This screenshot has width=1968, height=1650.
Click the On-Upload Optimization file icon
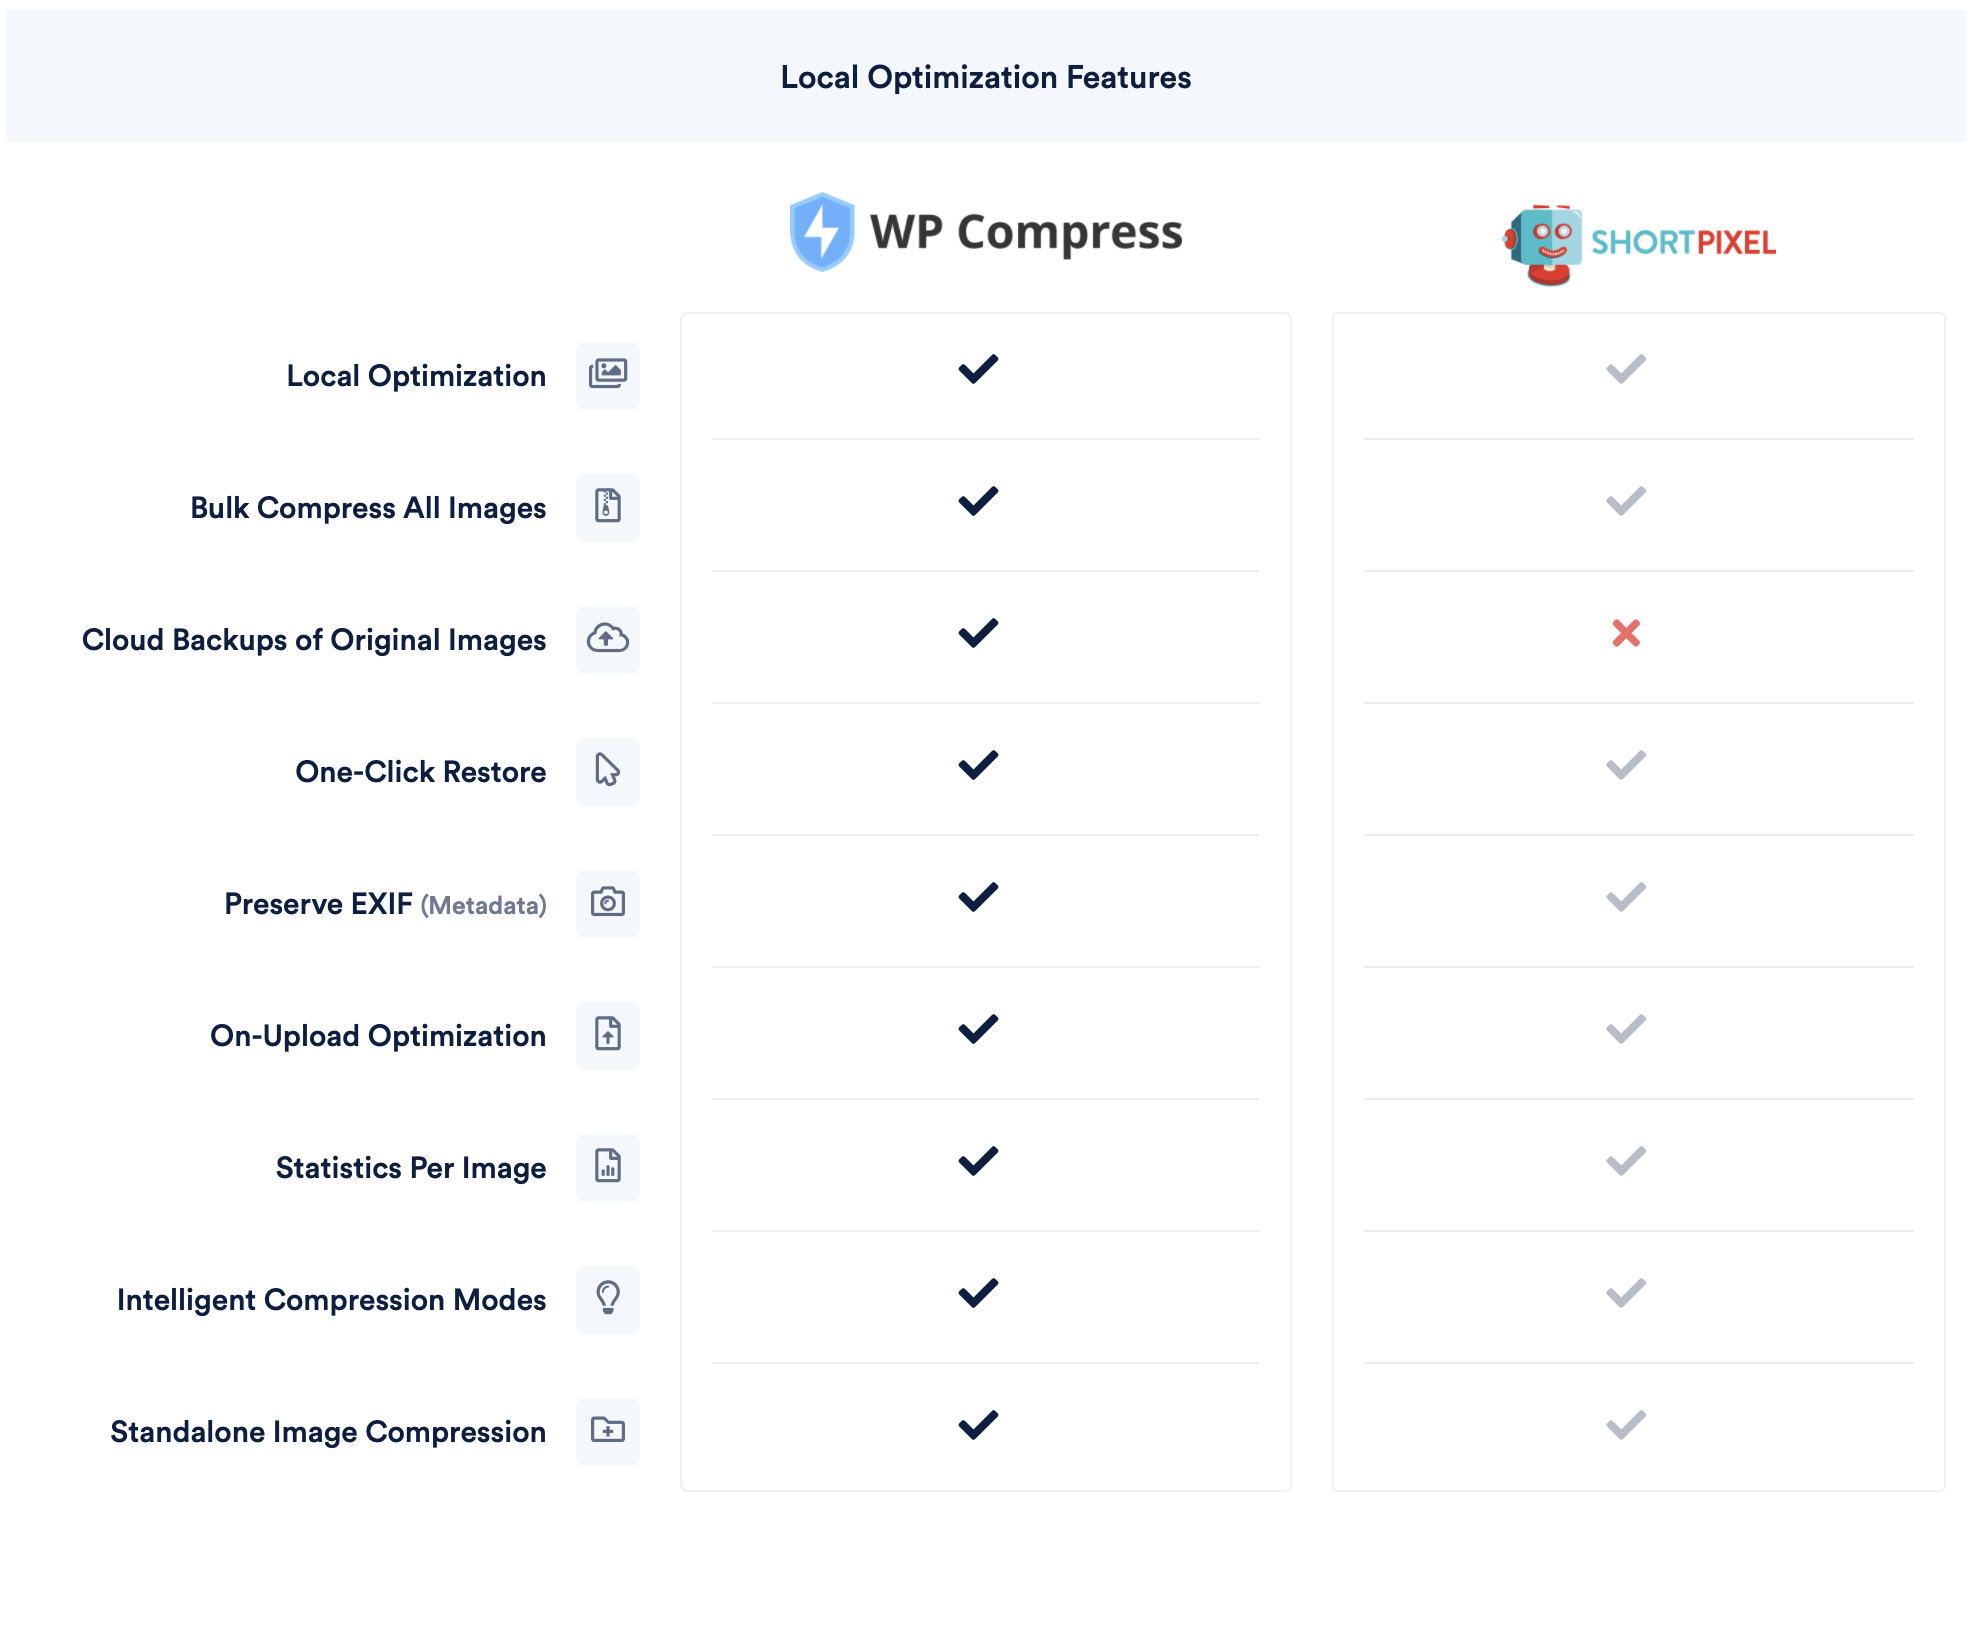(x=607, y=1035)
